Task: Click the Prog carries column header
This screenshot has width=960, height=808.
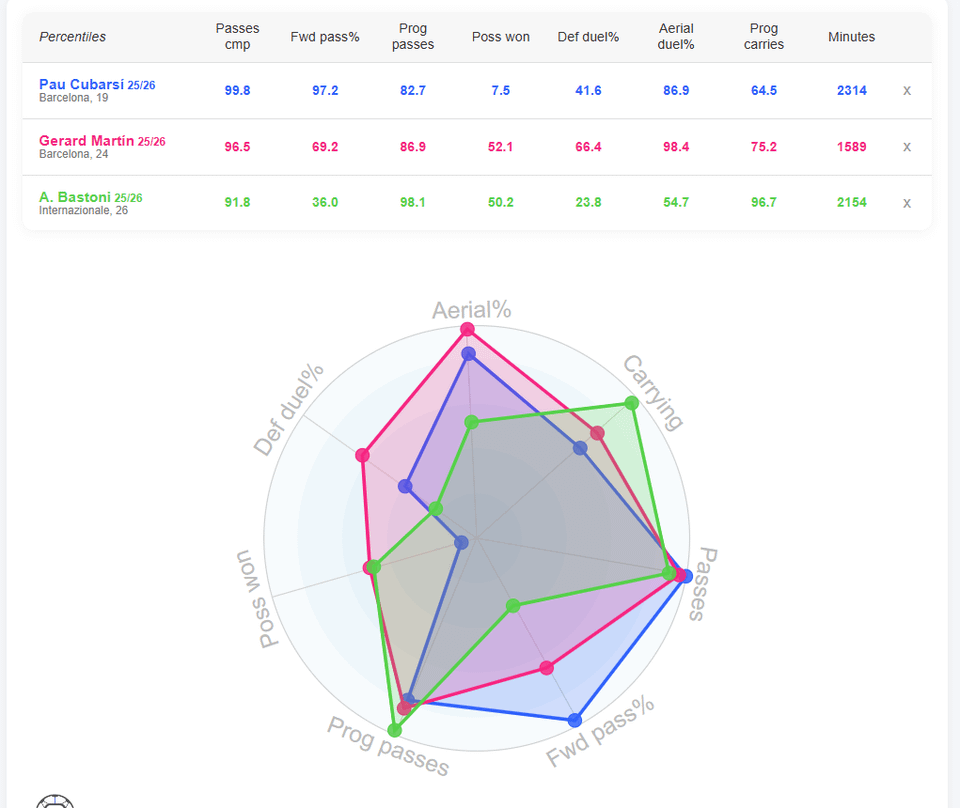Action: tap(764, 37)
